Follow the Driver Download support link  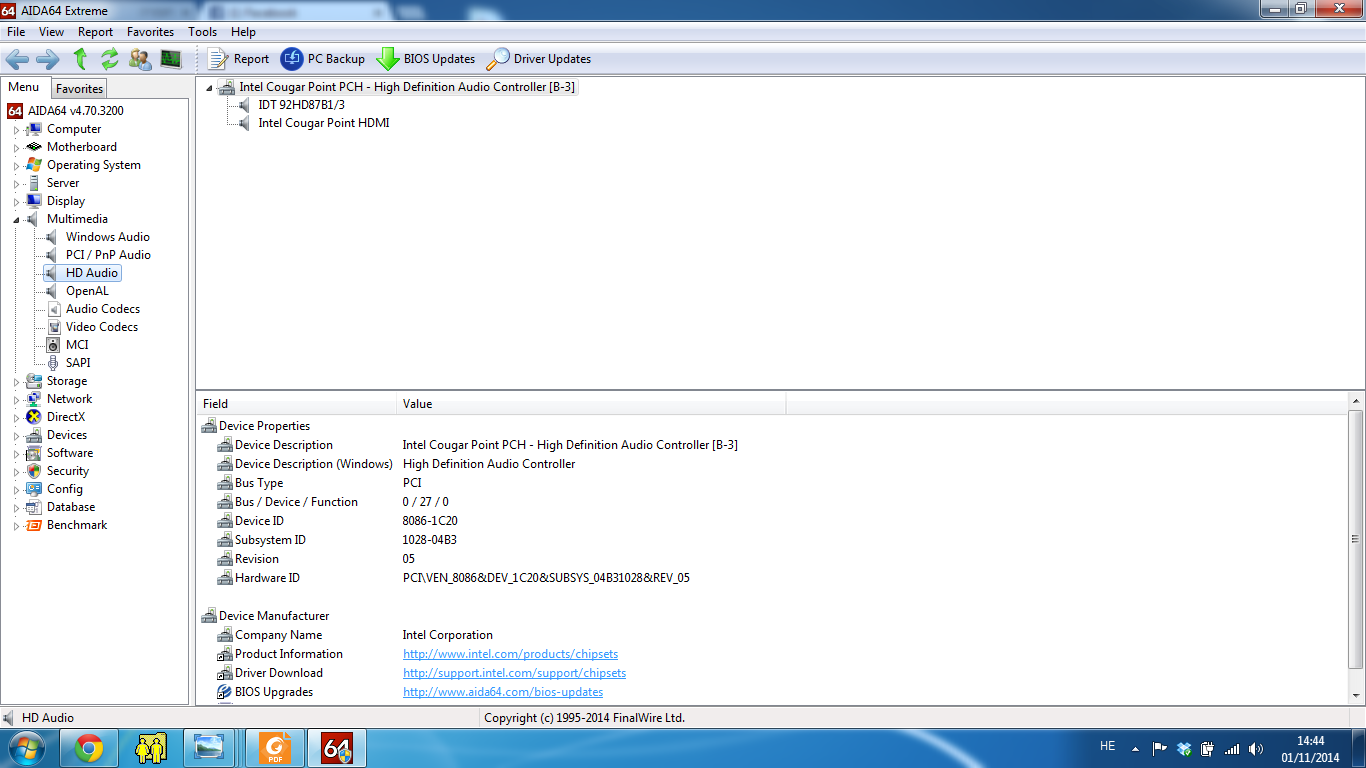tap(514, 673)
